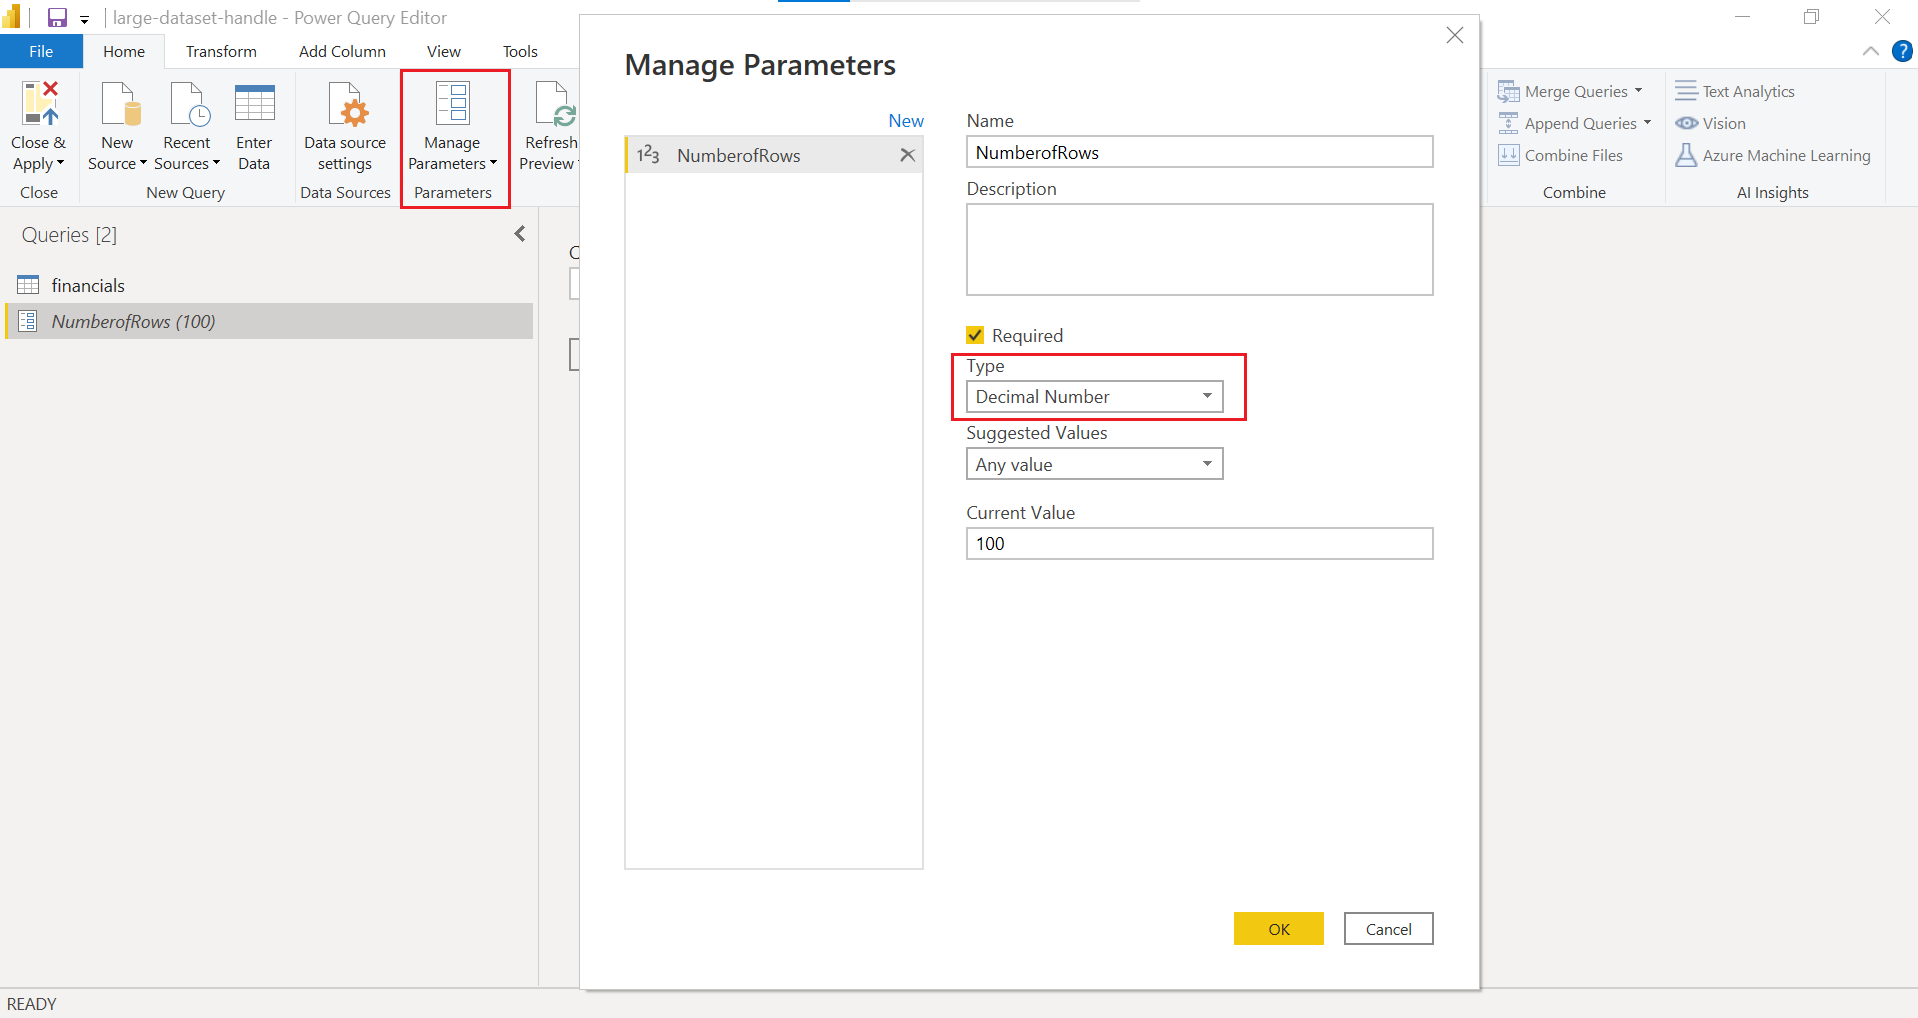Image resolution: width=1918 pixels, height=1018 pixels.
Task: Open the Suggested Values dropdown
Action: pyautogui.click(x=1094, y=464)
